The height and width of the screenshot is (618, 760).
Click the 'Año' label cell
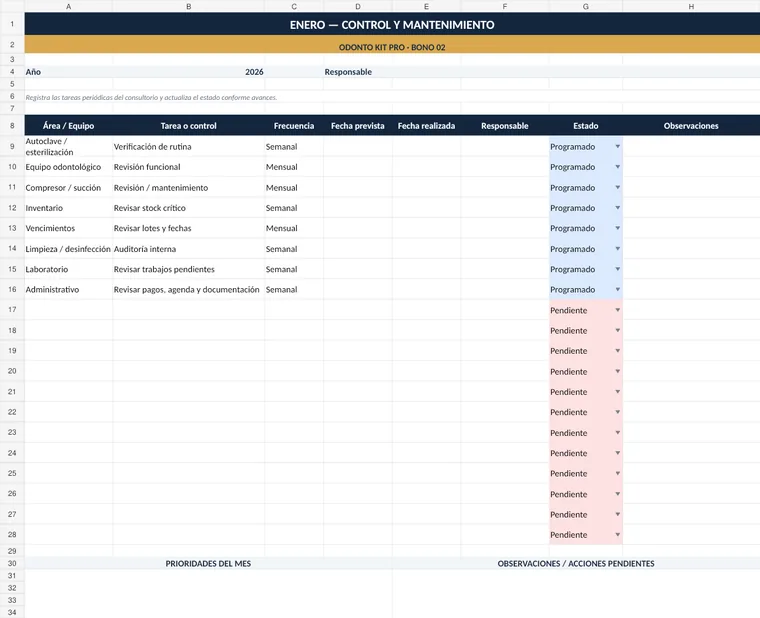[68, 72]
